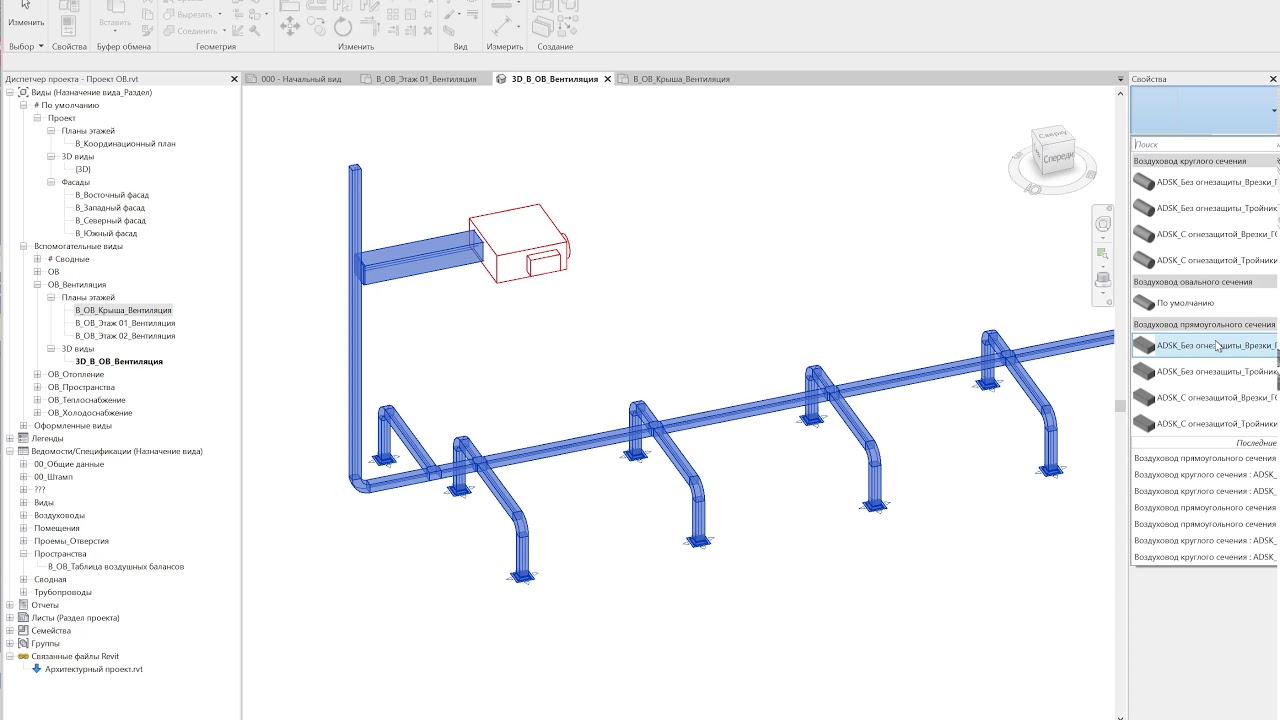Open the Выбор dropdown in ribbon
The width and height of the screenshot is (1280, 720).
[x=26, y=46]
